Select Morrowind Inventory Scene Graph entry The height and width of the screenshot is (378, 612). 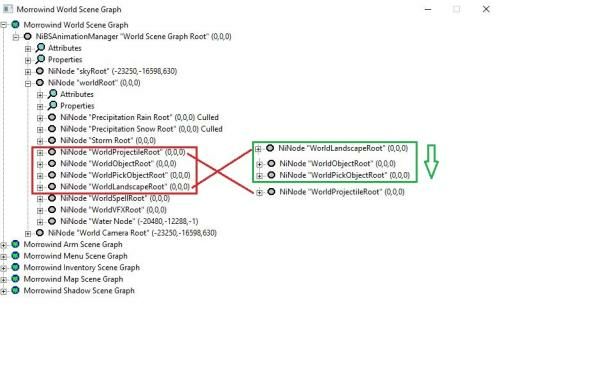(82, 267)
